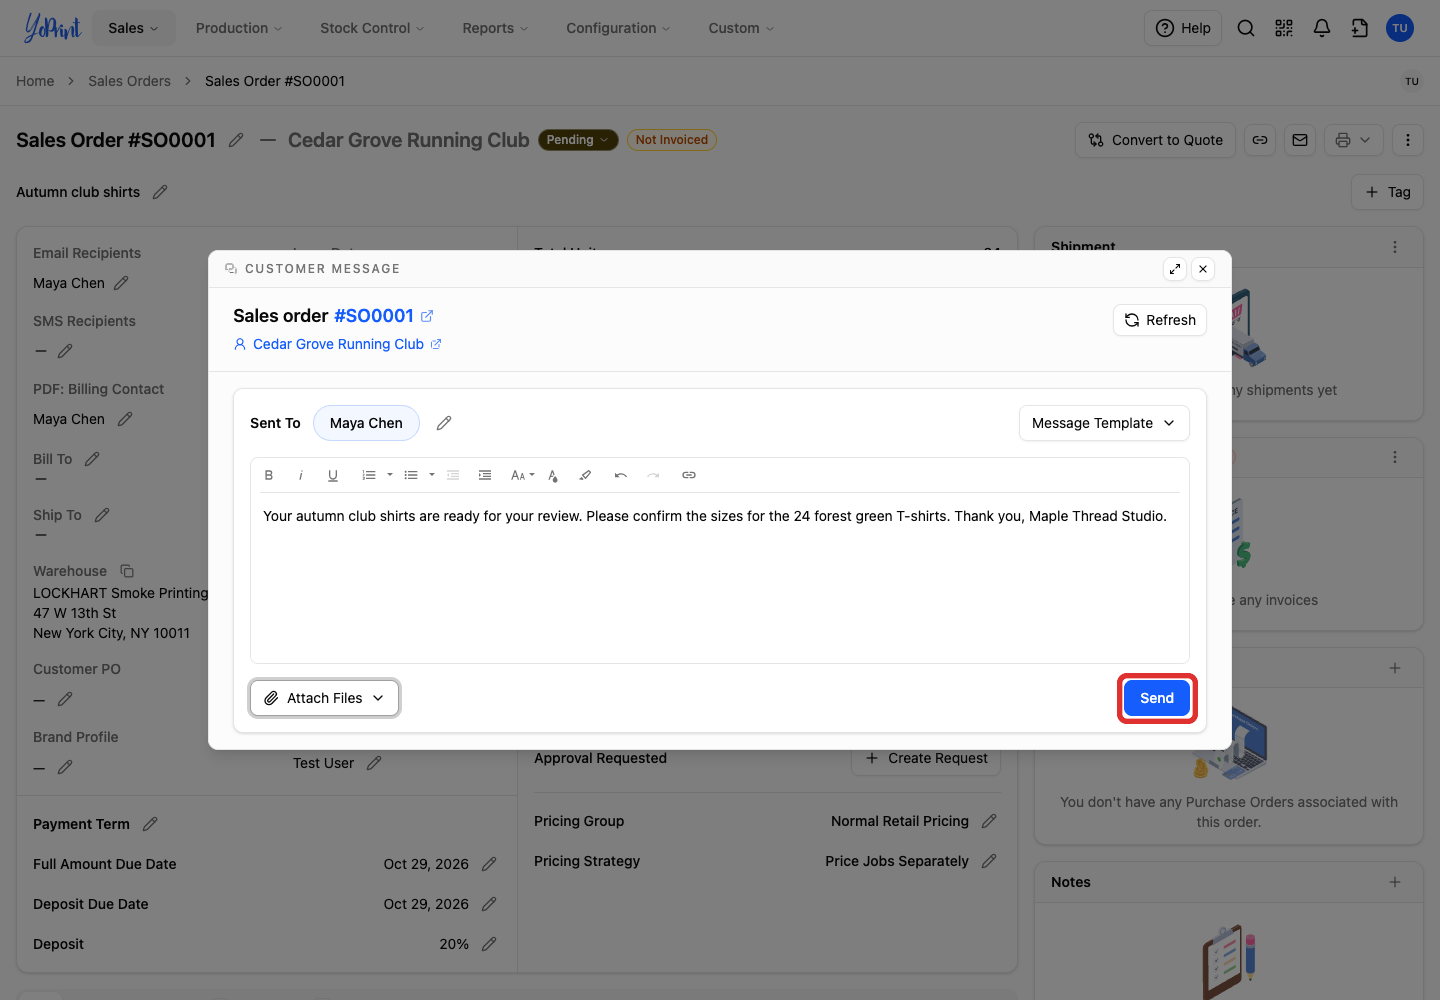Open sales order #SO0001 external link icon in dialog
1440x1000 pixels.
pyautogui.click(x=427, y=316)
